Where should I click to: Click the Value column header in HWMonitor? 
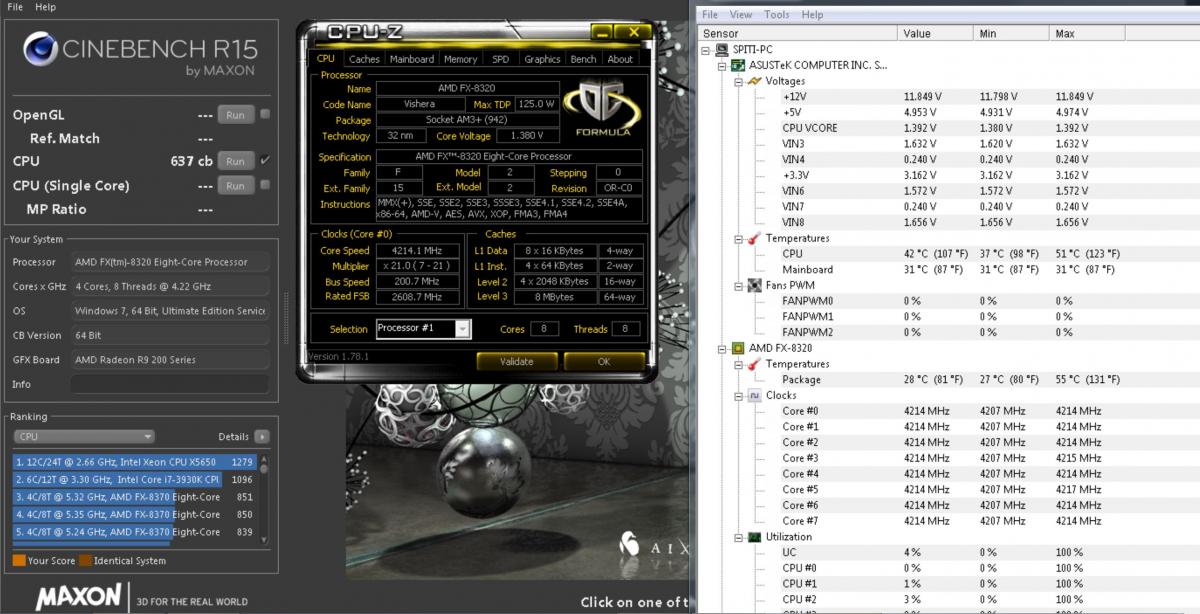(935, 33)
